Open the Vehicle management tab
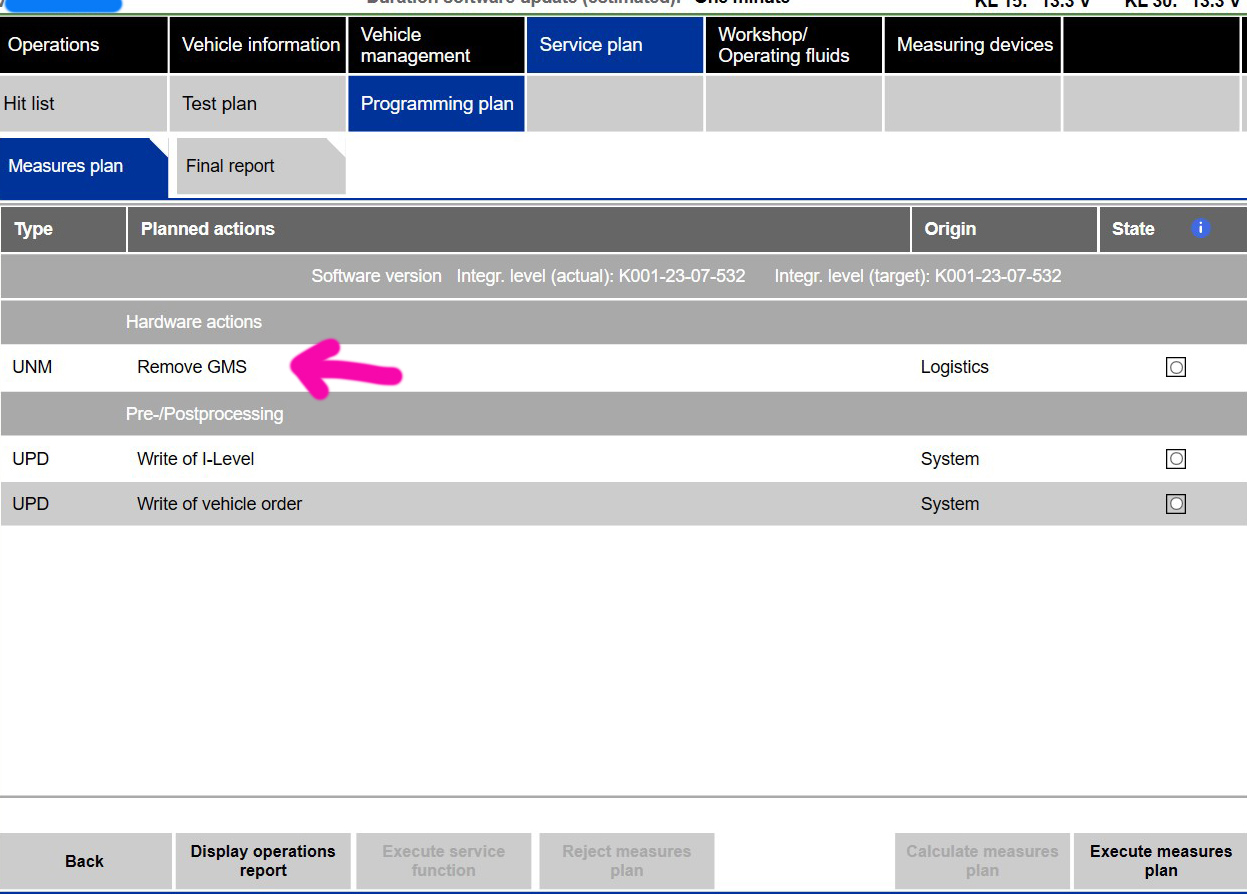 click(x=436, y=45)
